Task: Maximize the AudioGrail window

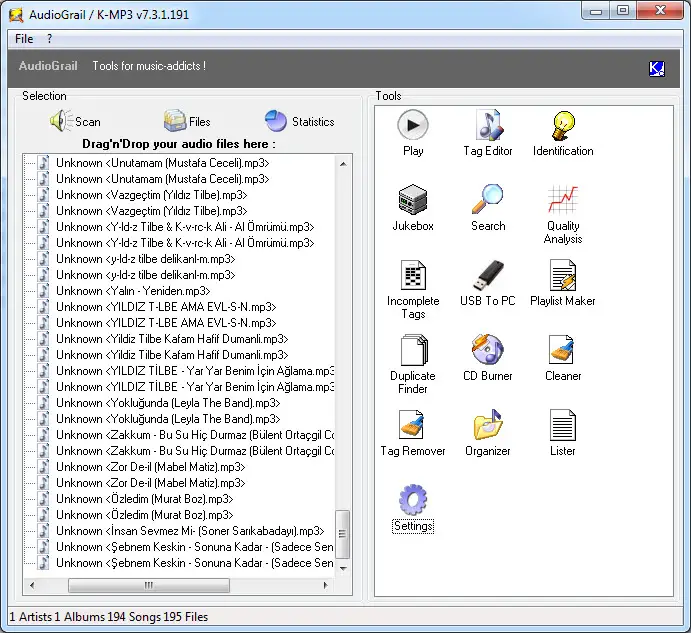Action: click(x=623, y=11)
